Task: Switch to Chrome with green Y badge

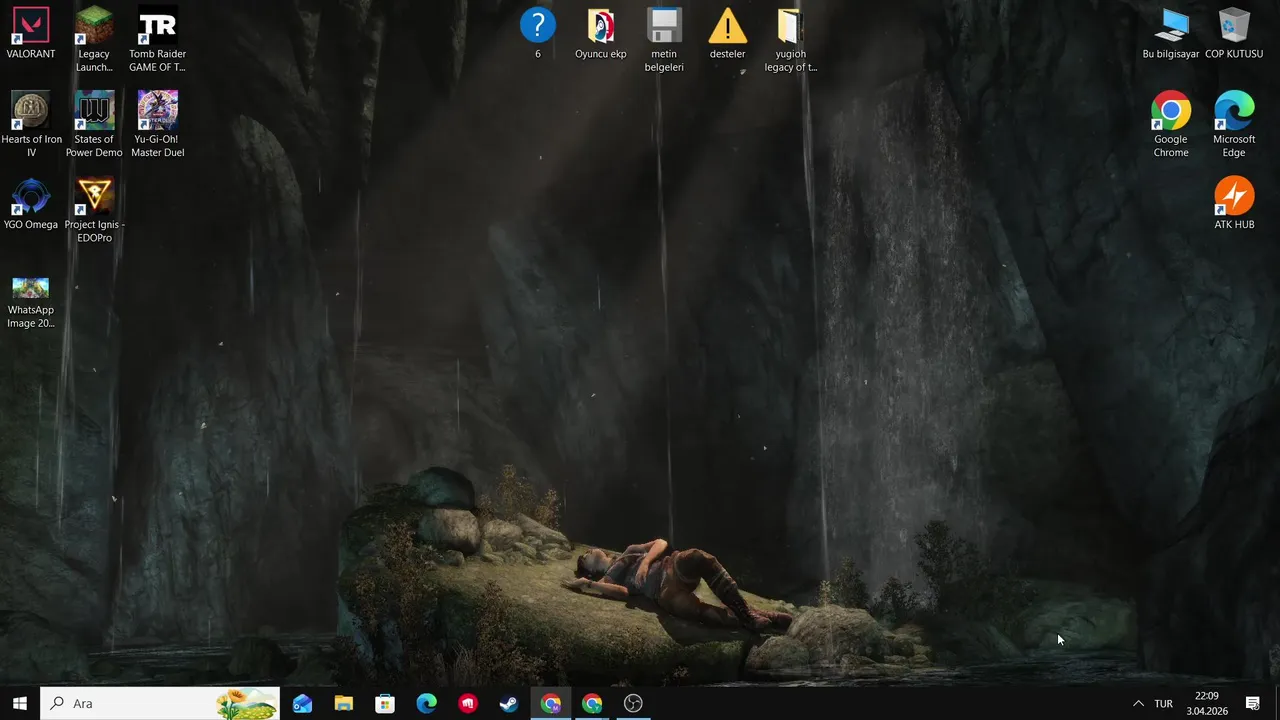Action: pos(592,703)
